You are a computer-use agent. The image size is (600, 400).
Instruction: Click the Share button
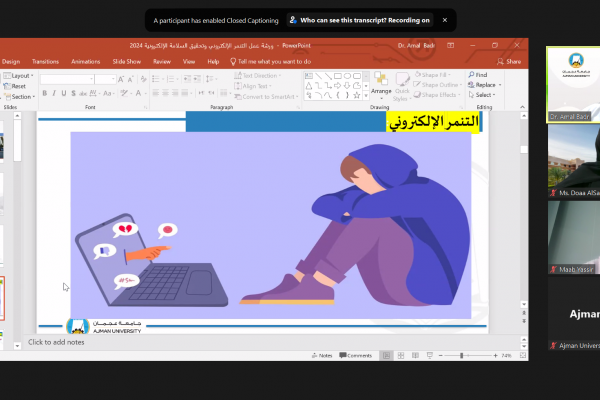coord(509,62)
